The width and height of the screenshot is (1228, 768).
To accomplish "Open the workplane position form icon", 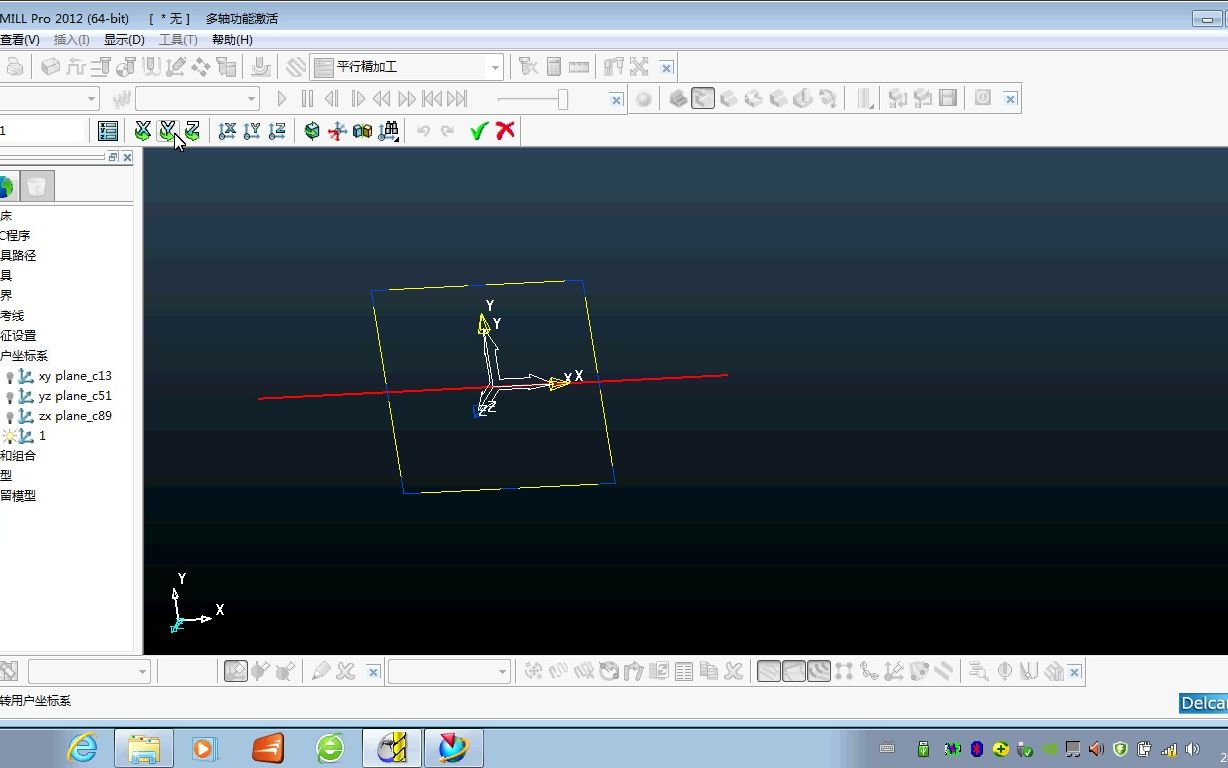I will point(108,131).
